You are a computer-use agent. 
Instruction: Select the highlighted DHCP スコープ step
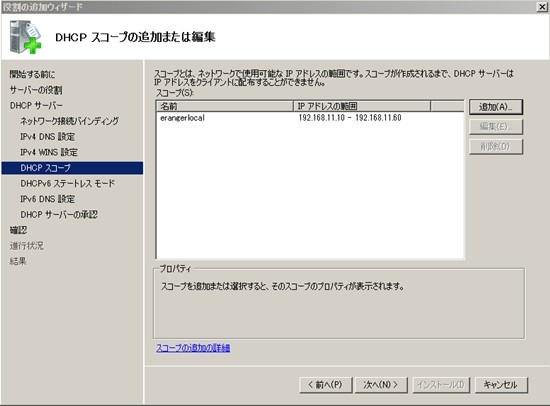72,168
